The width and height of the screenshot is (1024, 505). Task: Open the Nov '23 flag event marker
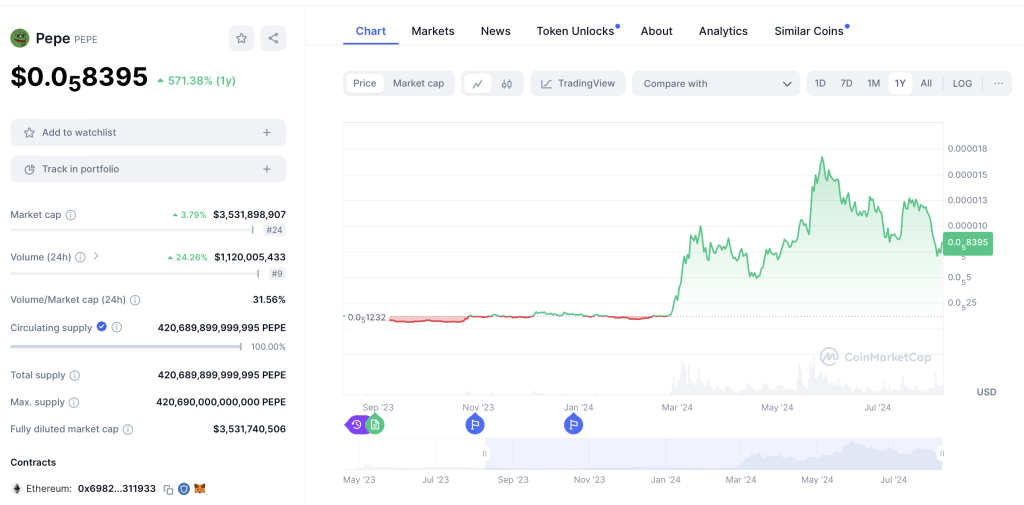[x=475, y=425]
